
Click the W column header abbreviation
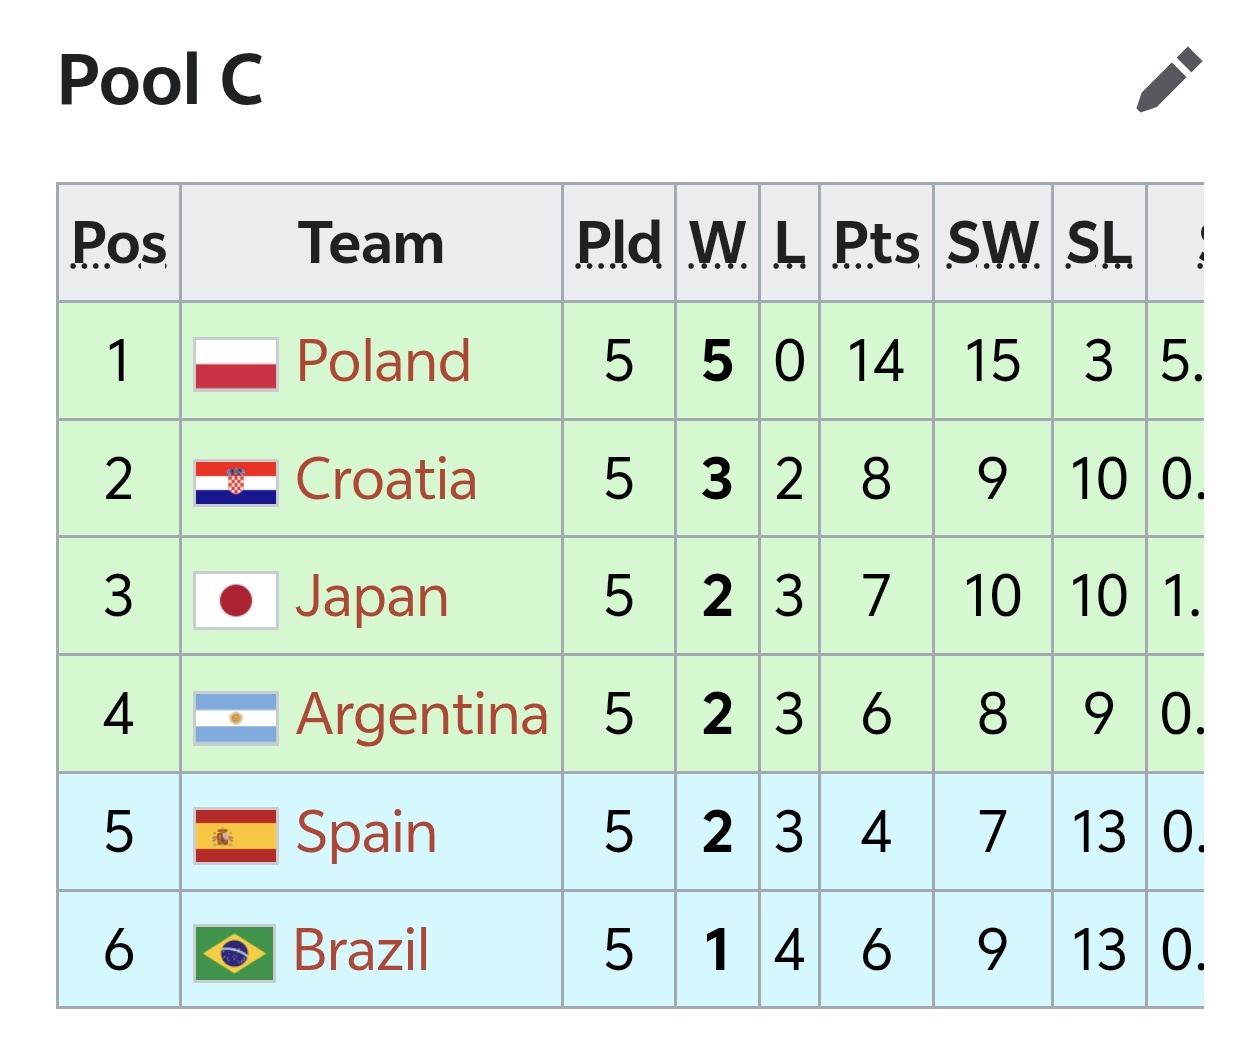[x=718, y=244]
